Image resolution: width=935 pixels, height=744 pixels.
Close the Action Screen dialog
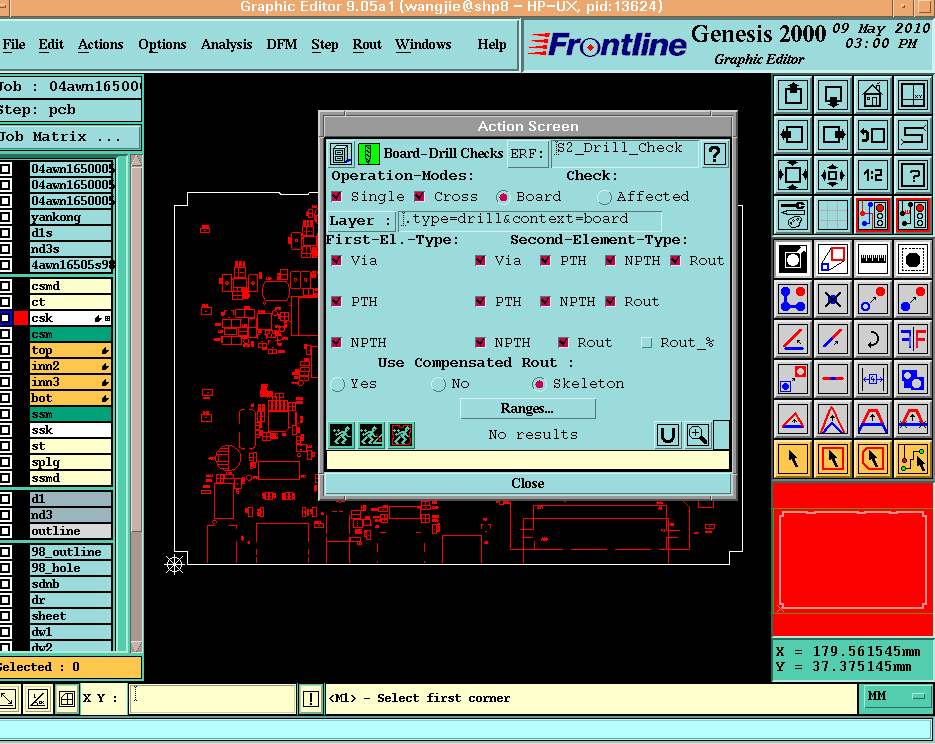click(527, 483)
